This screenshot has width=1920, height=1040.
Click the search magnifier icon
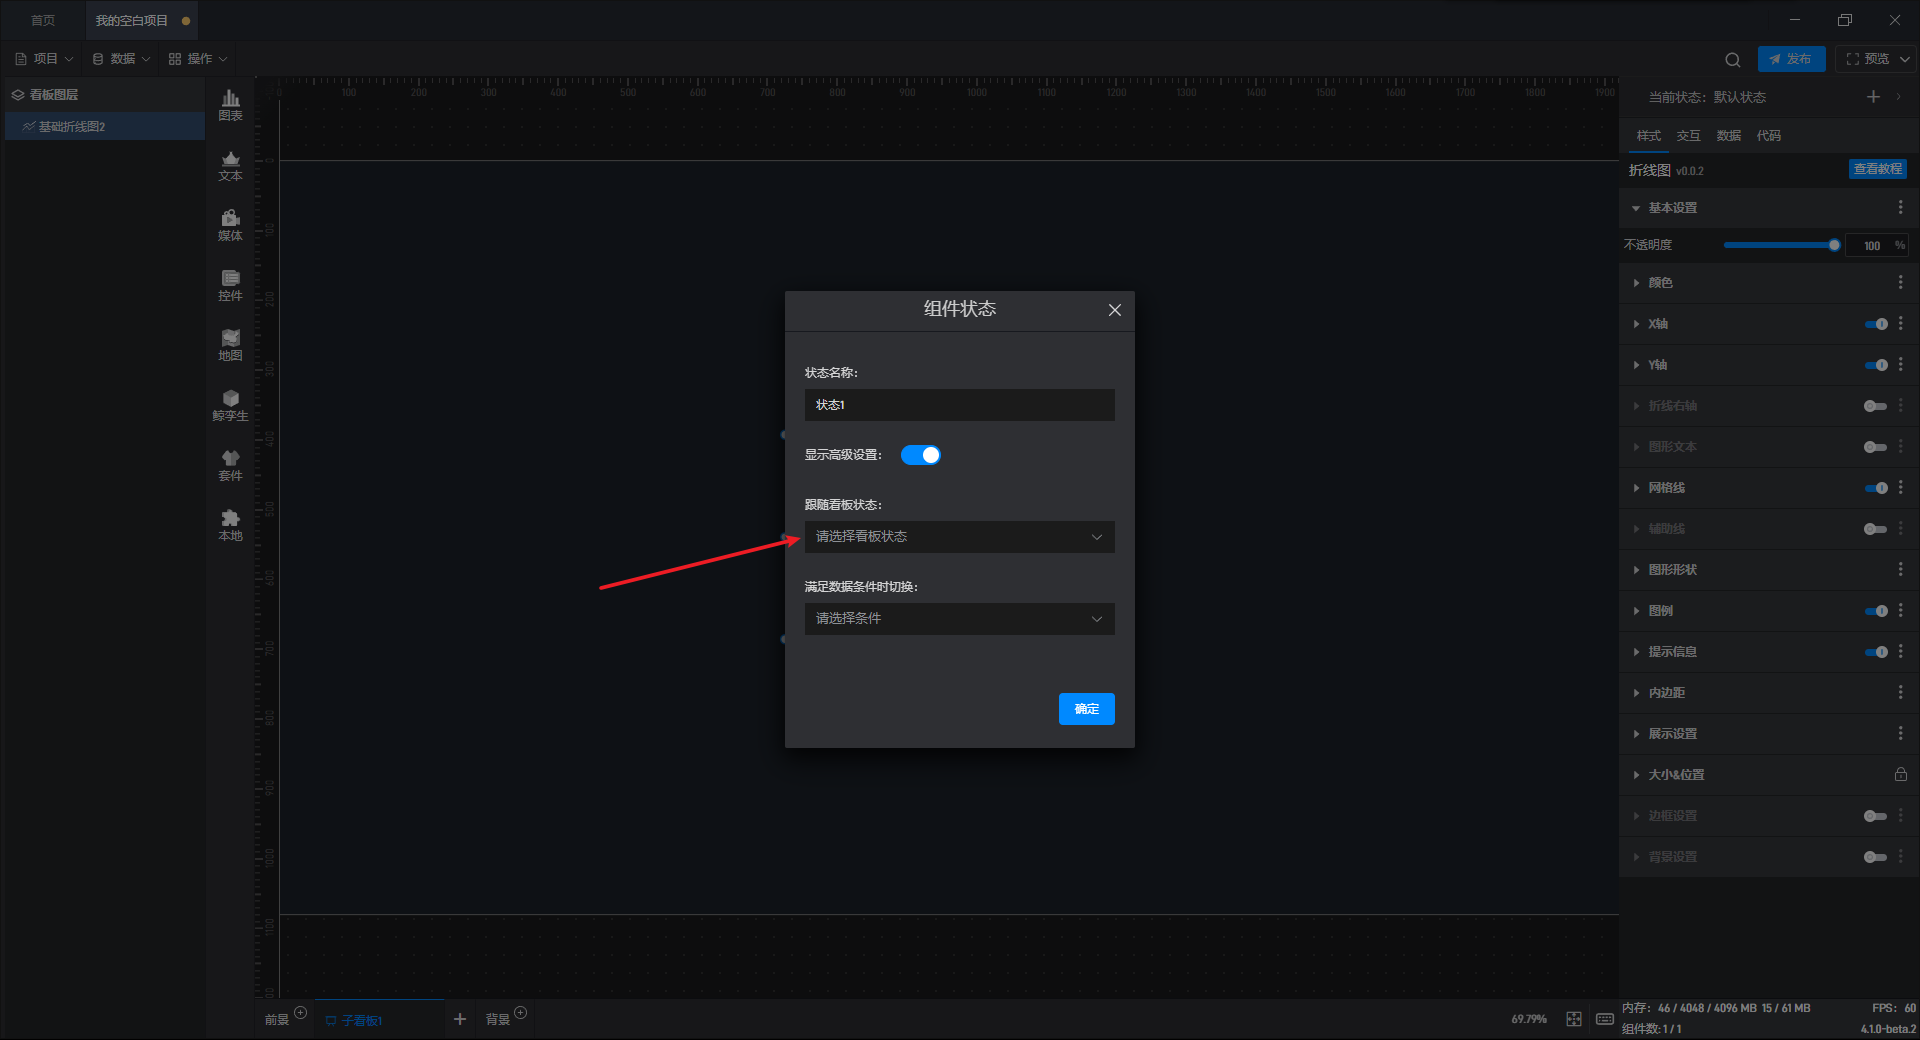(1733, 59)
